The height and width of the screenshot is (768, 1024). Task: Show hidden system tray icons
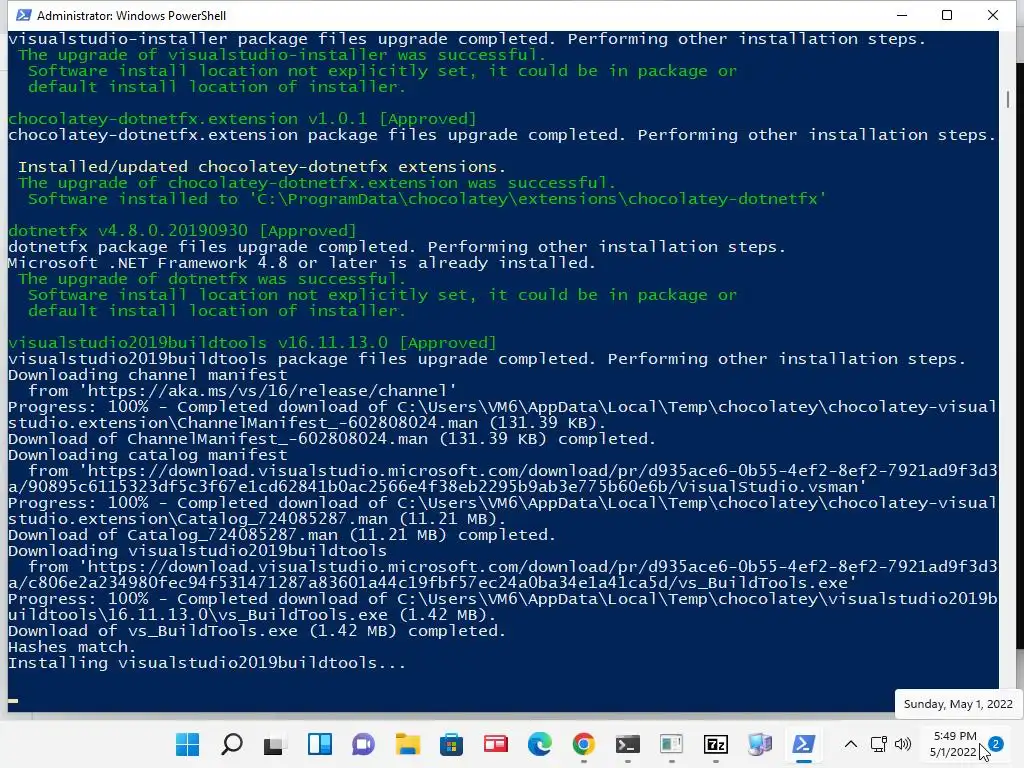pyautogui.click(x=850, y=744)
